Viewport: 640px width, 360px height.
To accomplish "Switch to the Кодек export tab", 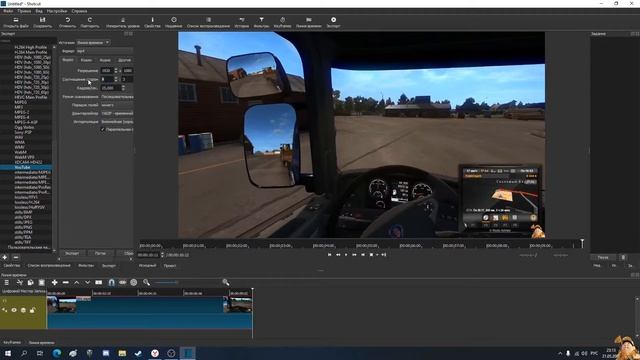I will tap(86, 60).
